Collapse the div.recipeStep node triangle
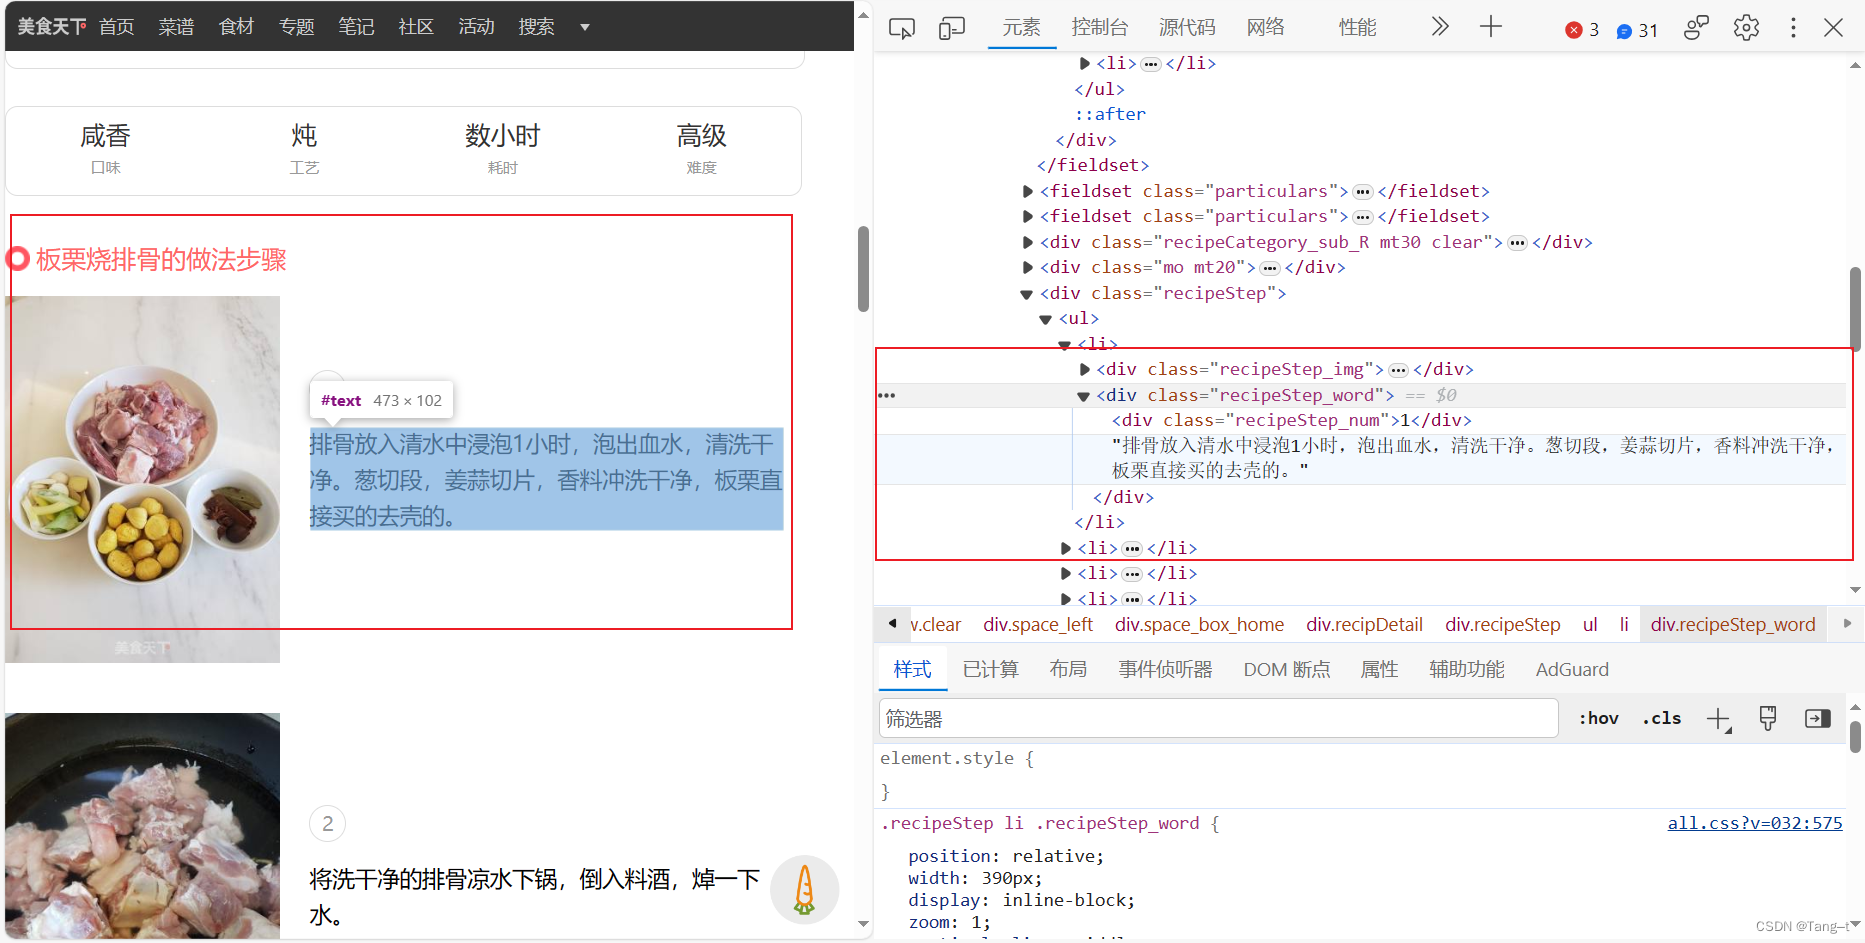Image resolution: width=1865 pixels, height=943 pixels. pos(1026,293)
